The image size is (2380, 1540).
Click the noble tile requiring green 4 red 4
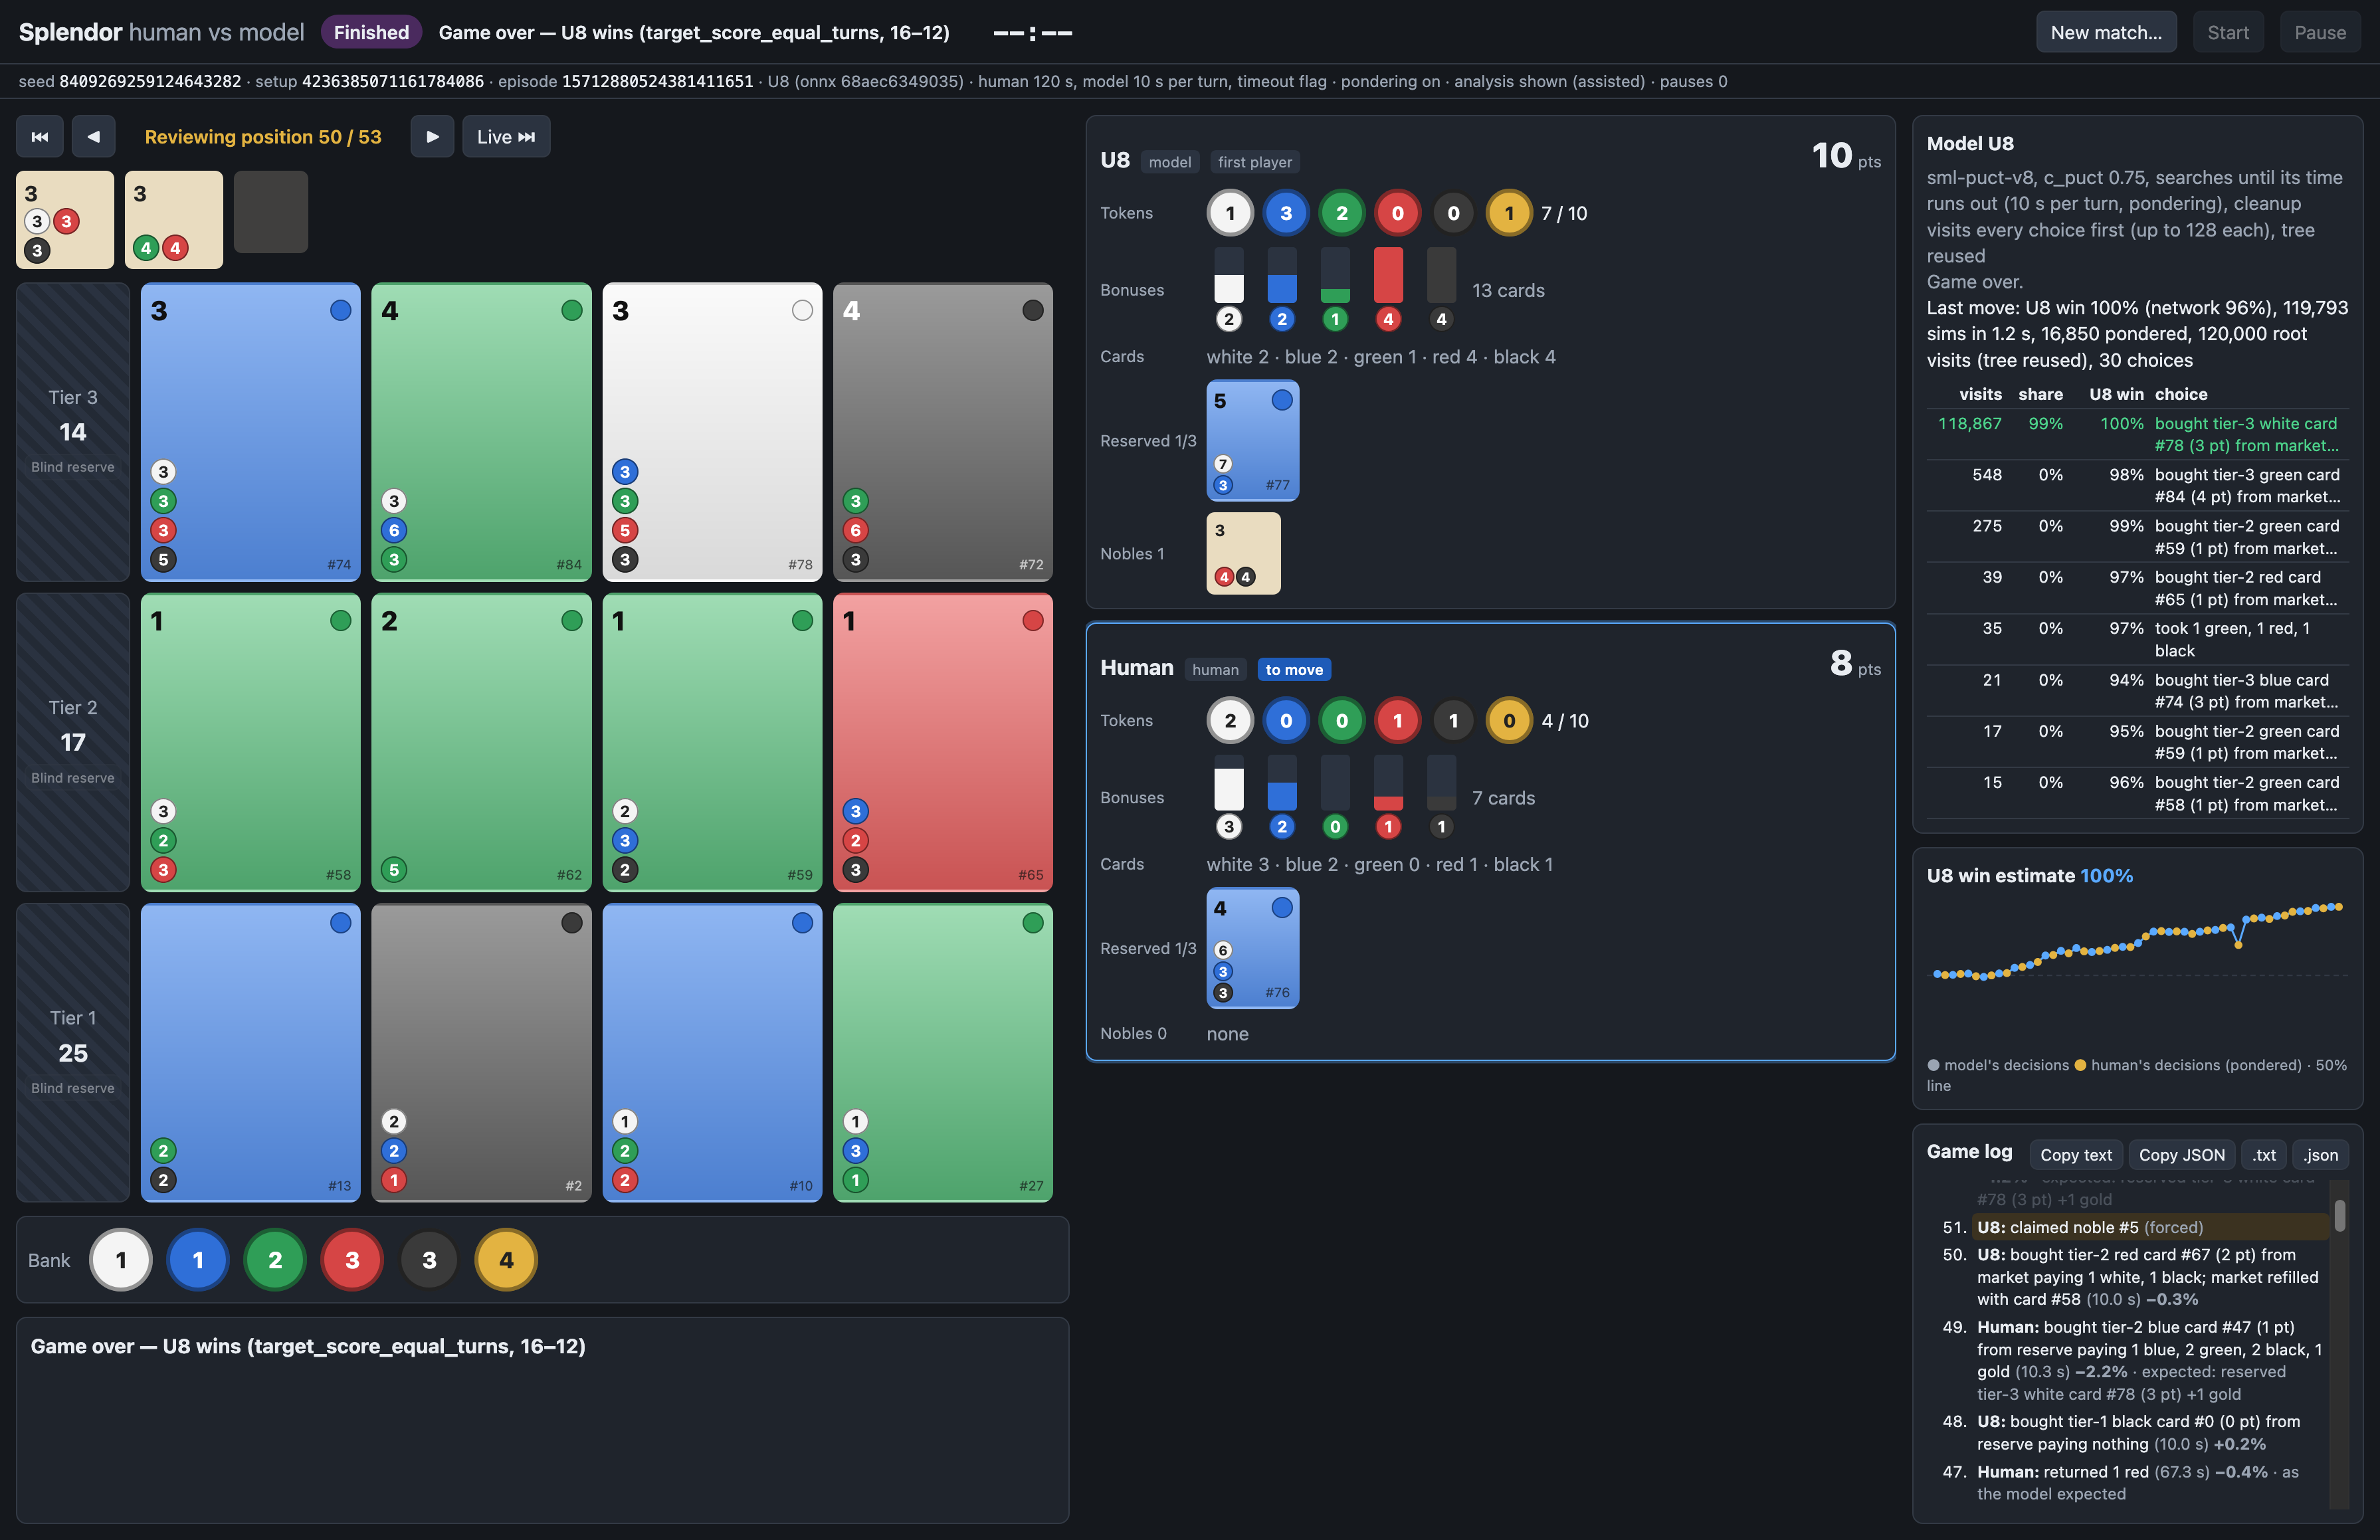(174, 220)
